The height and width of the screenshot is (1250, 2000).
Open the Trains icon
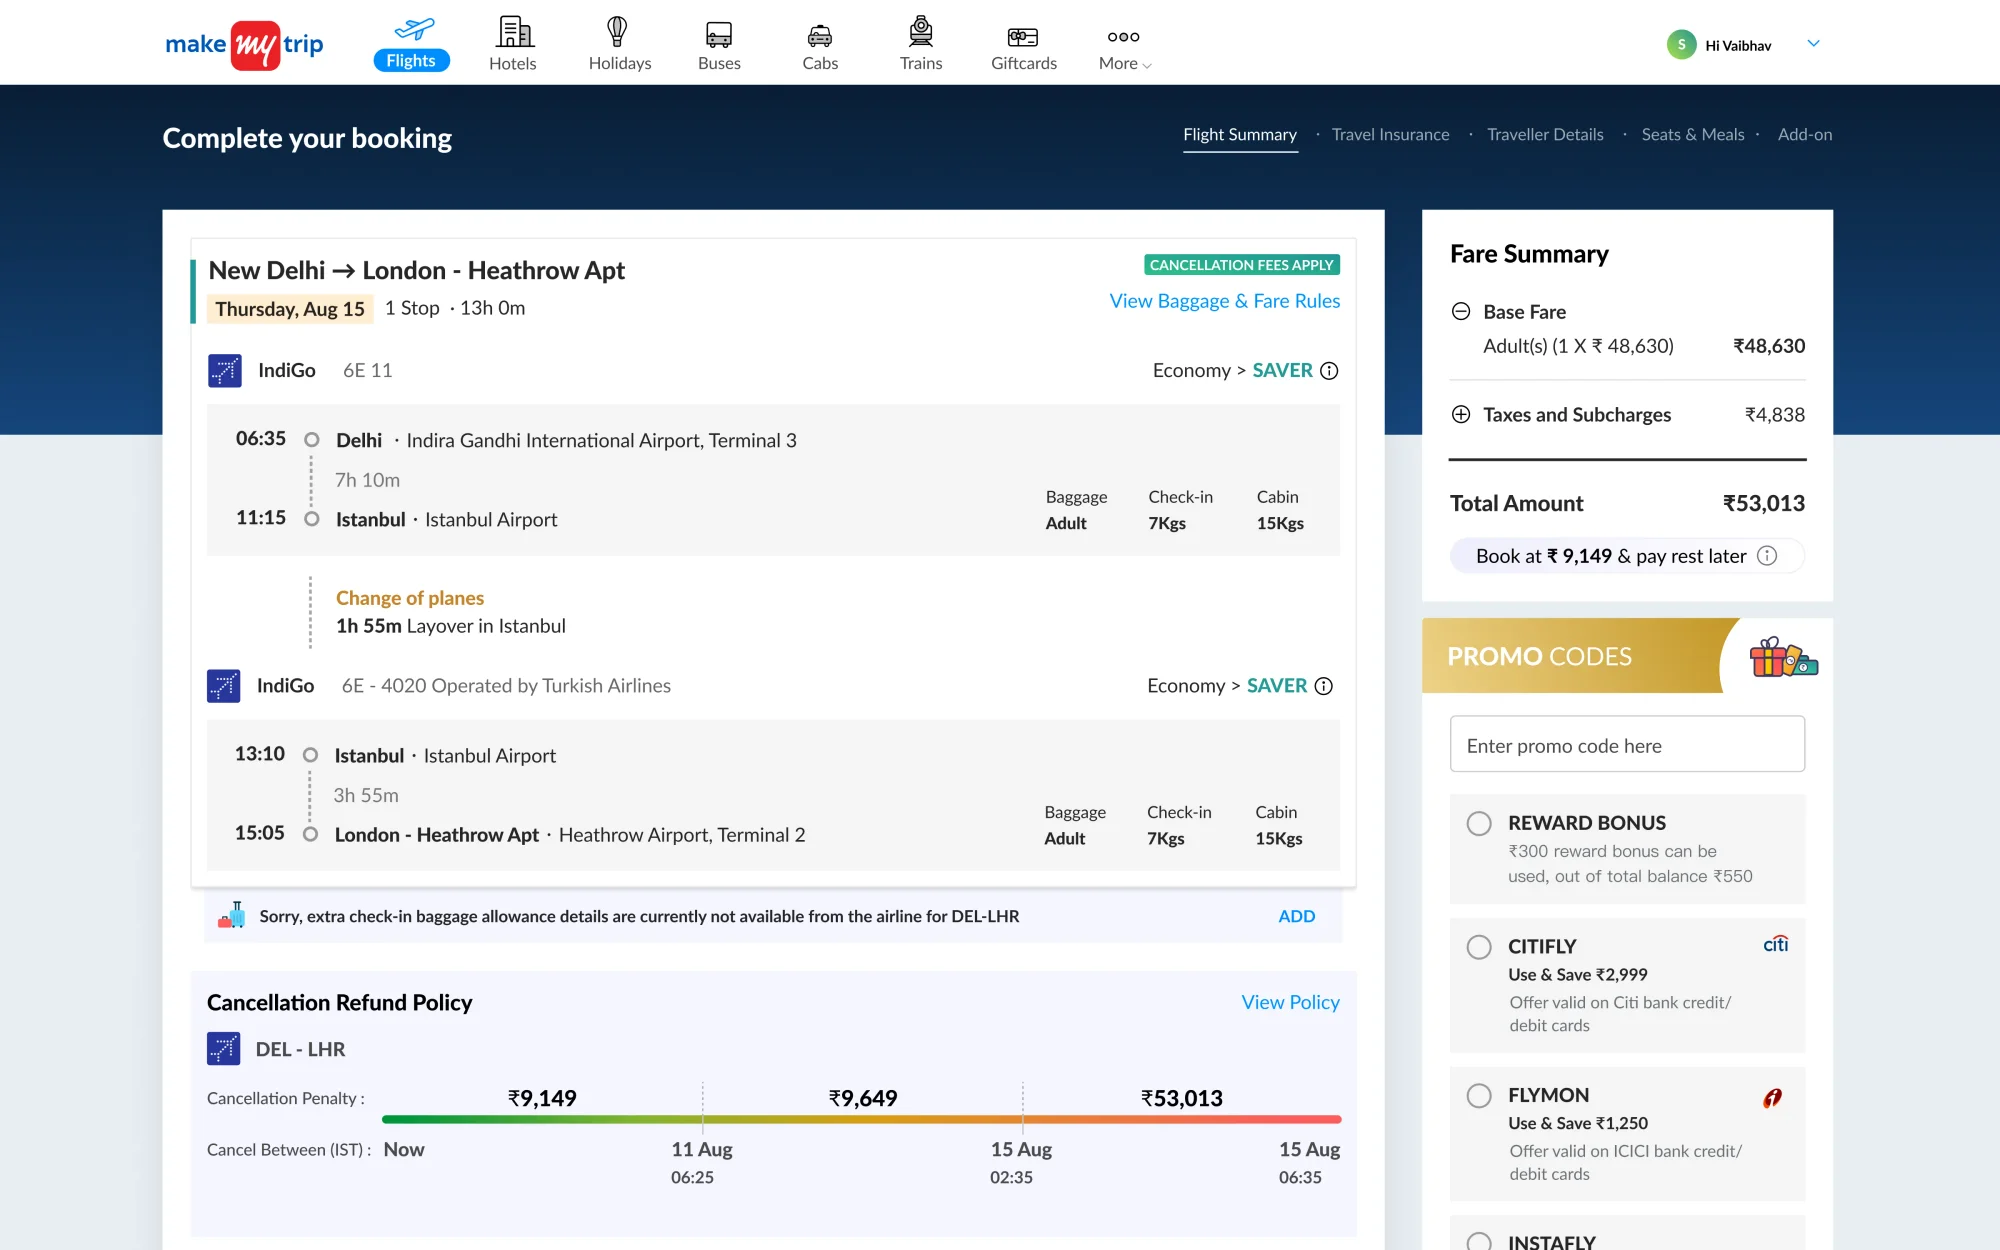pos(921,32)
